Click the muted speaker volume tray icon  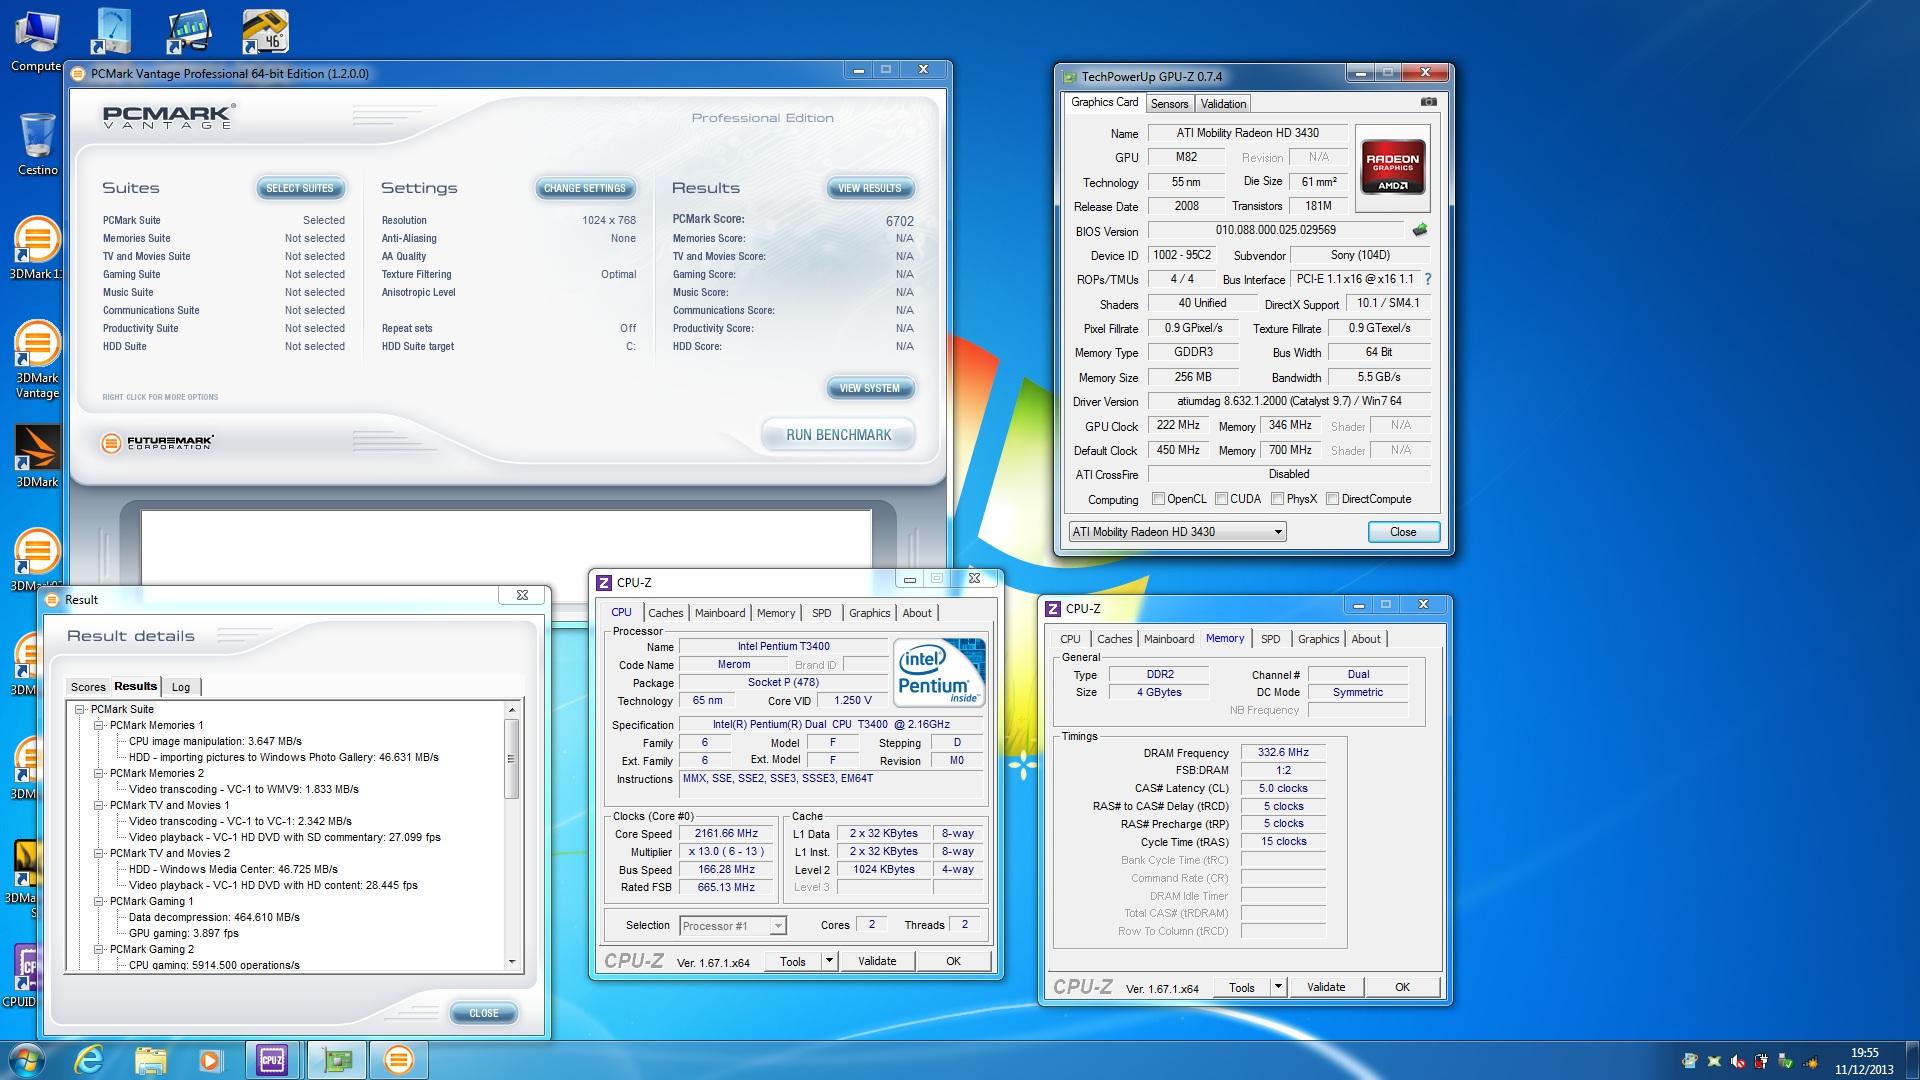[x=1738, y=1061]
